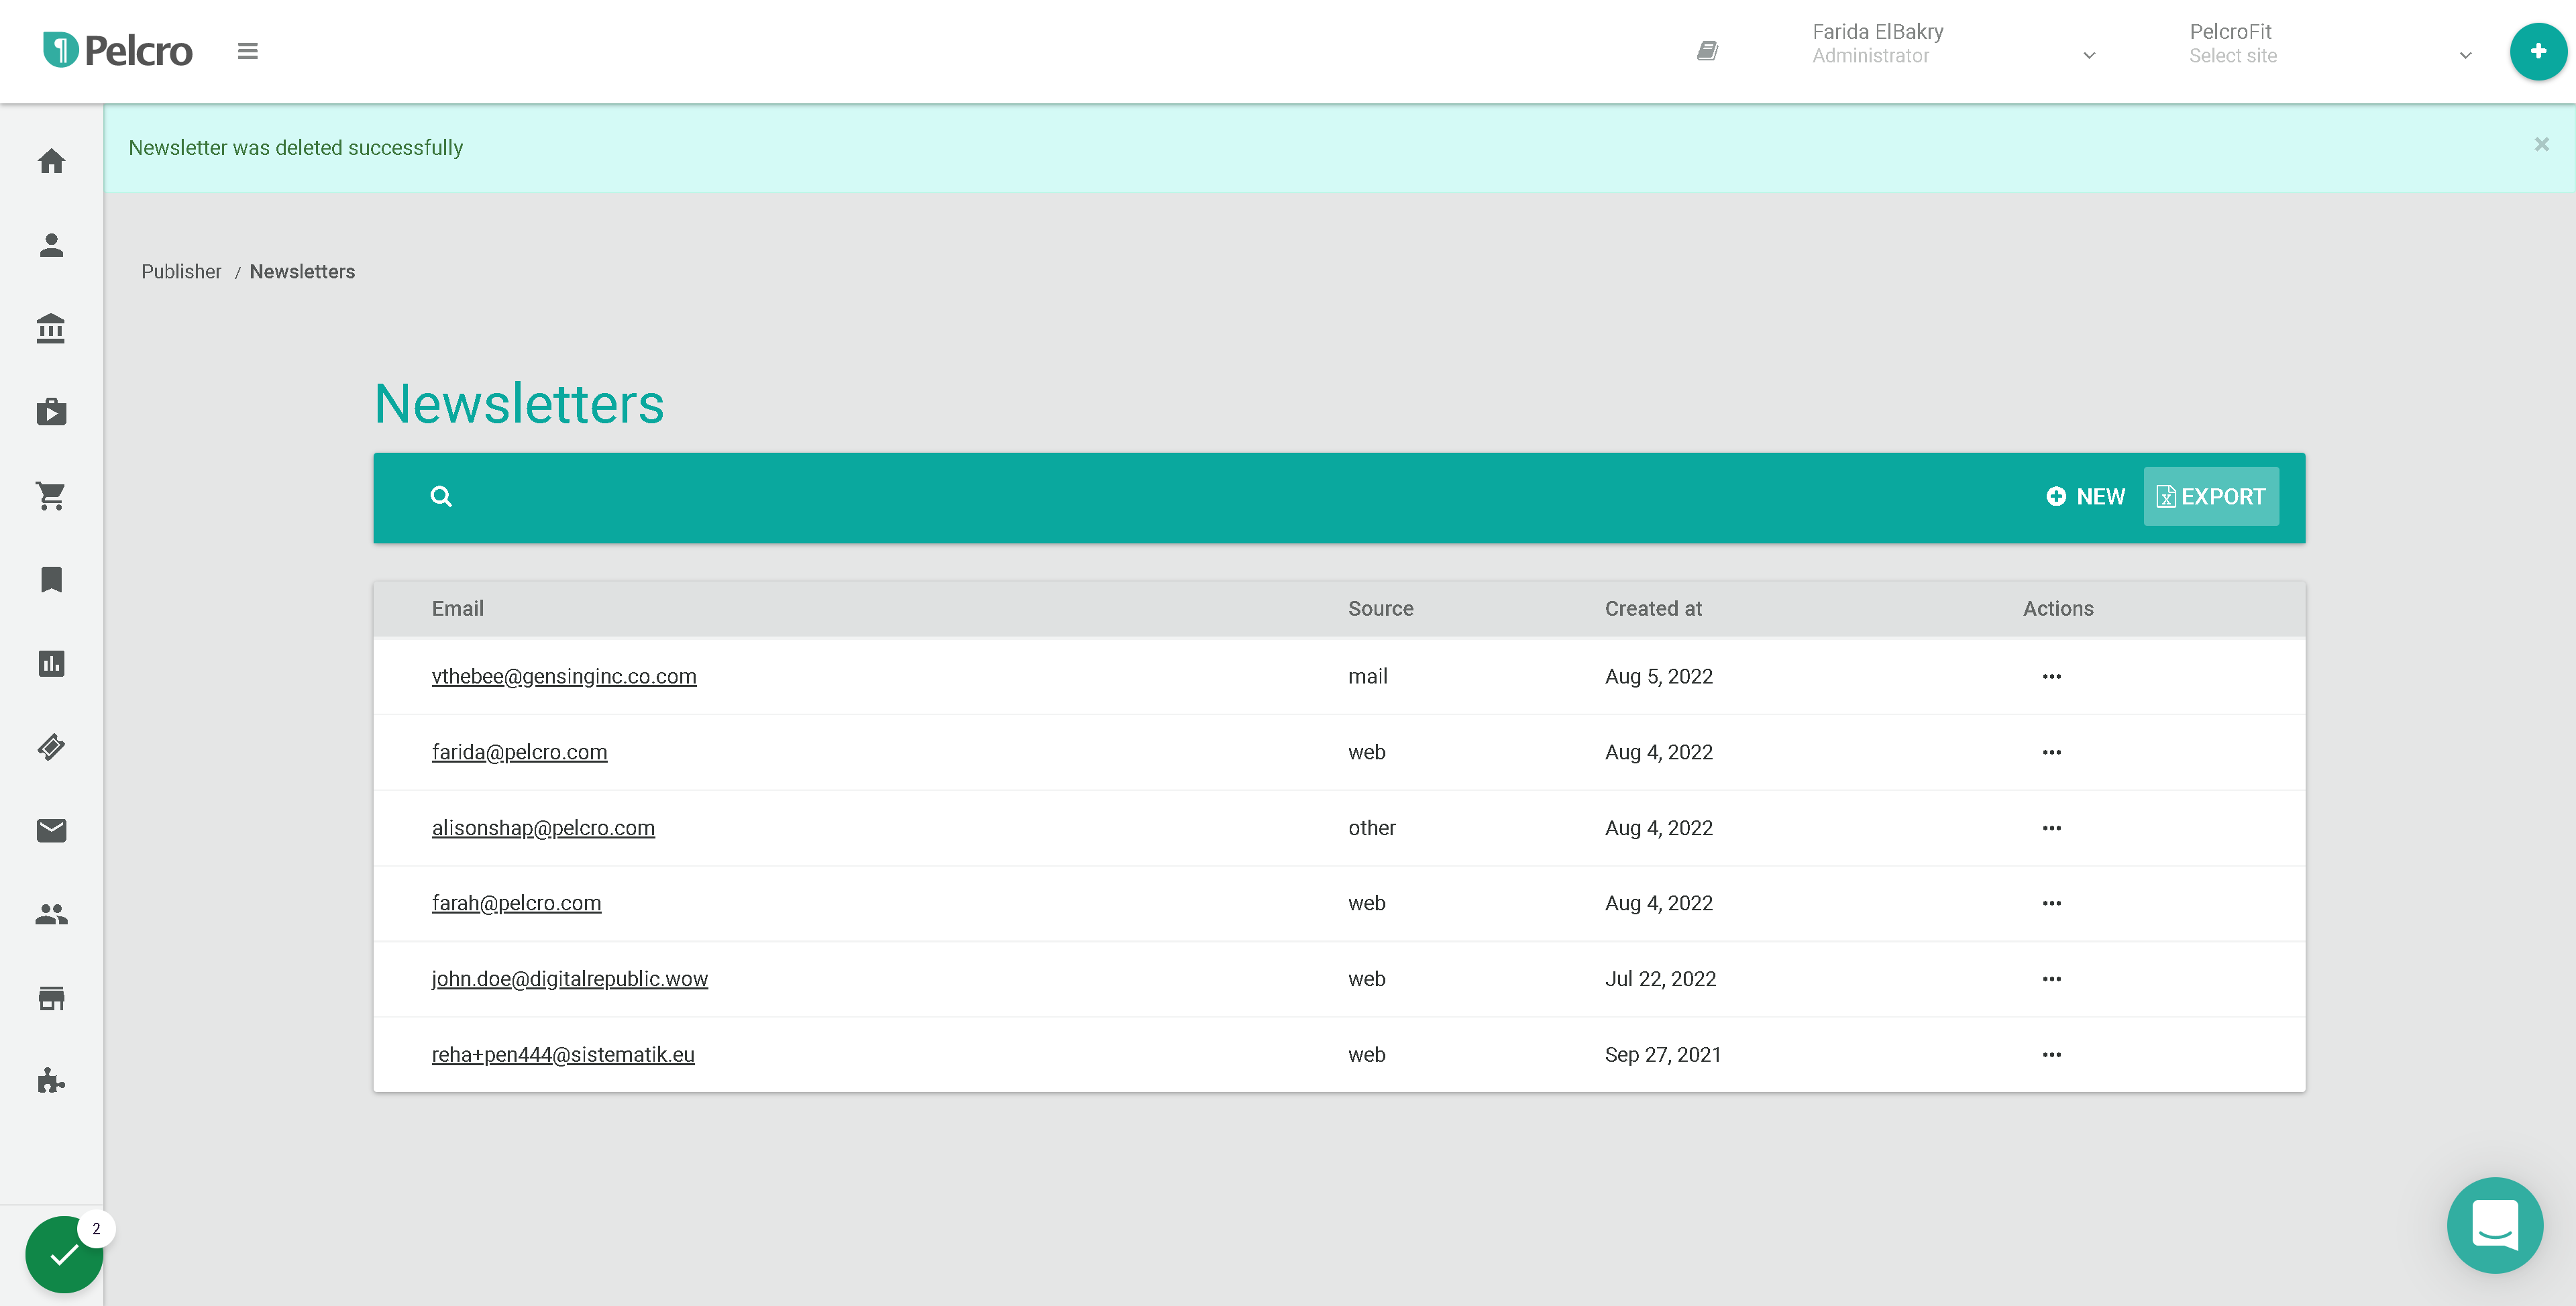This screenshot has height=1306, width=2576.
Task: Click the ticket coupon sidebar icon
Action: pos(51,747)
